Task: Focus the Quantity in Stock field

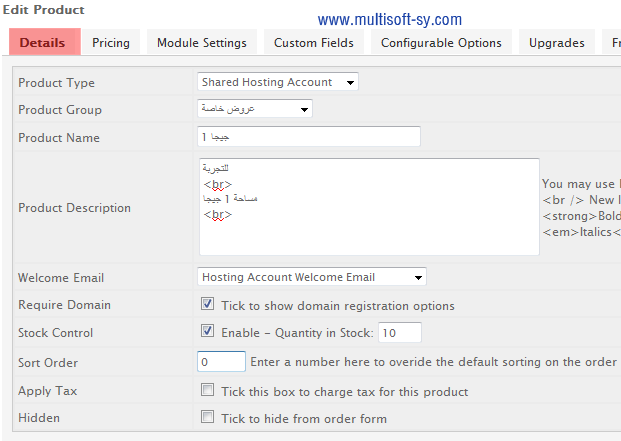Action: click(400, 333)
